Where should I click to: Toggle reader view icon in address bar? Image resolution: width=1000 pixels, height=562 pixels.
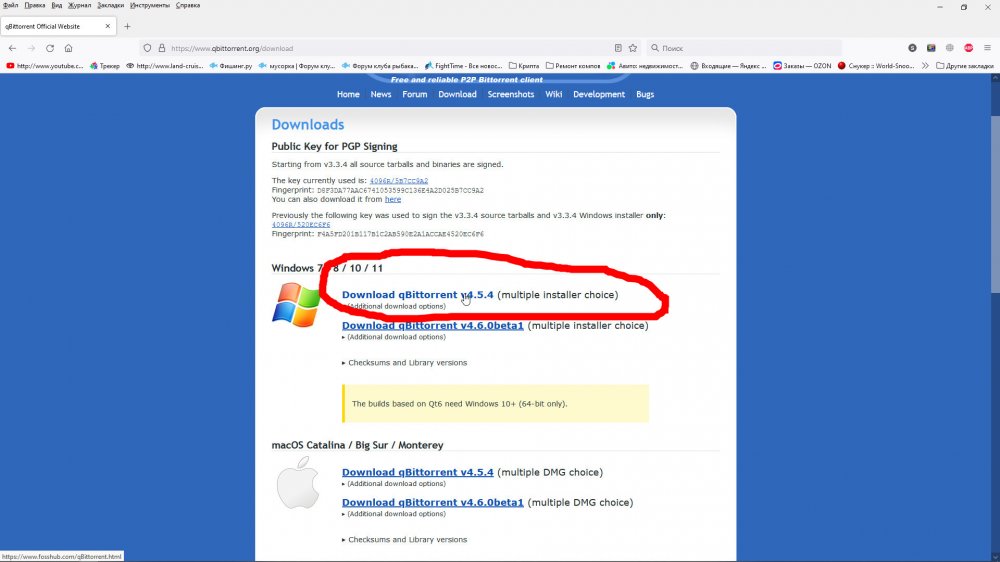617,48
